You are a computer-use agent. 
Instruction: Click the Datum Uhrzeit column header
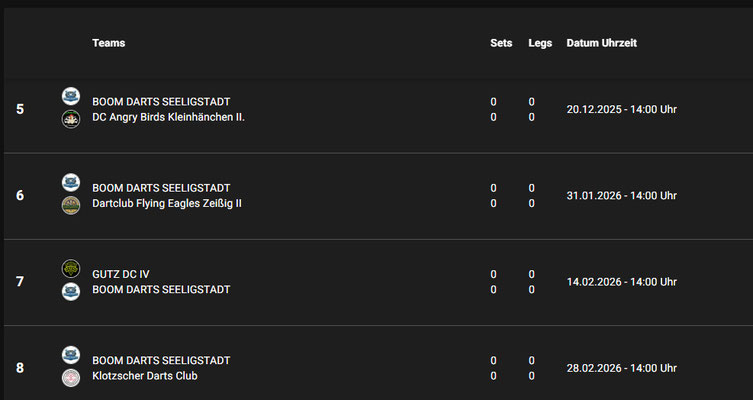602,43
